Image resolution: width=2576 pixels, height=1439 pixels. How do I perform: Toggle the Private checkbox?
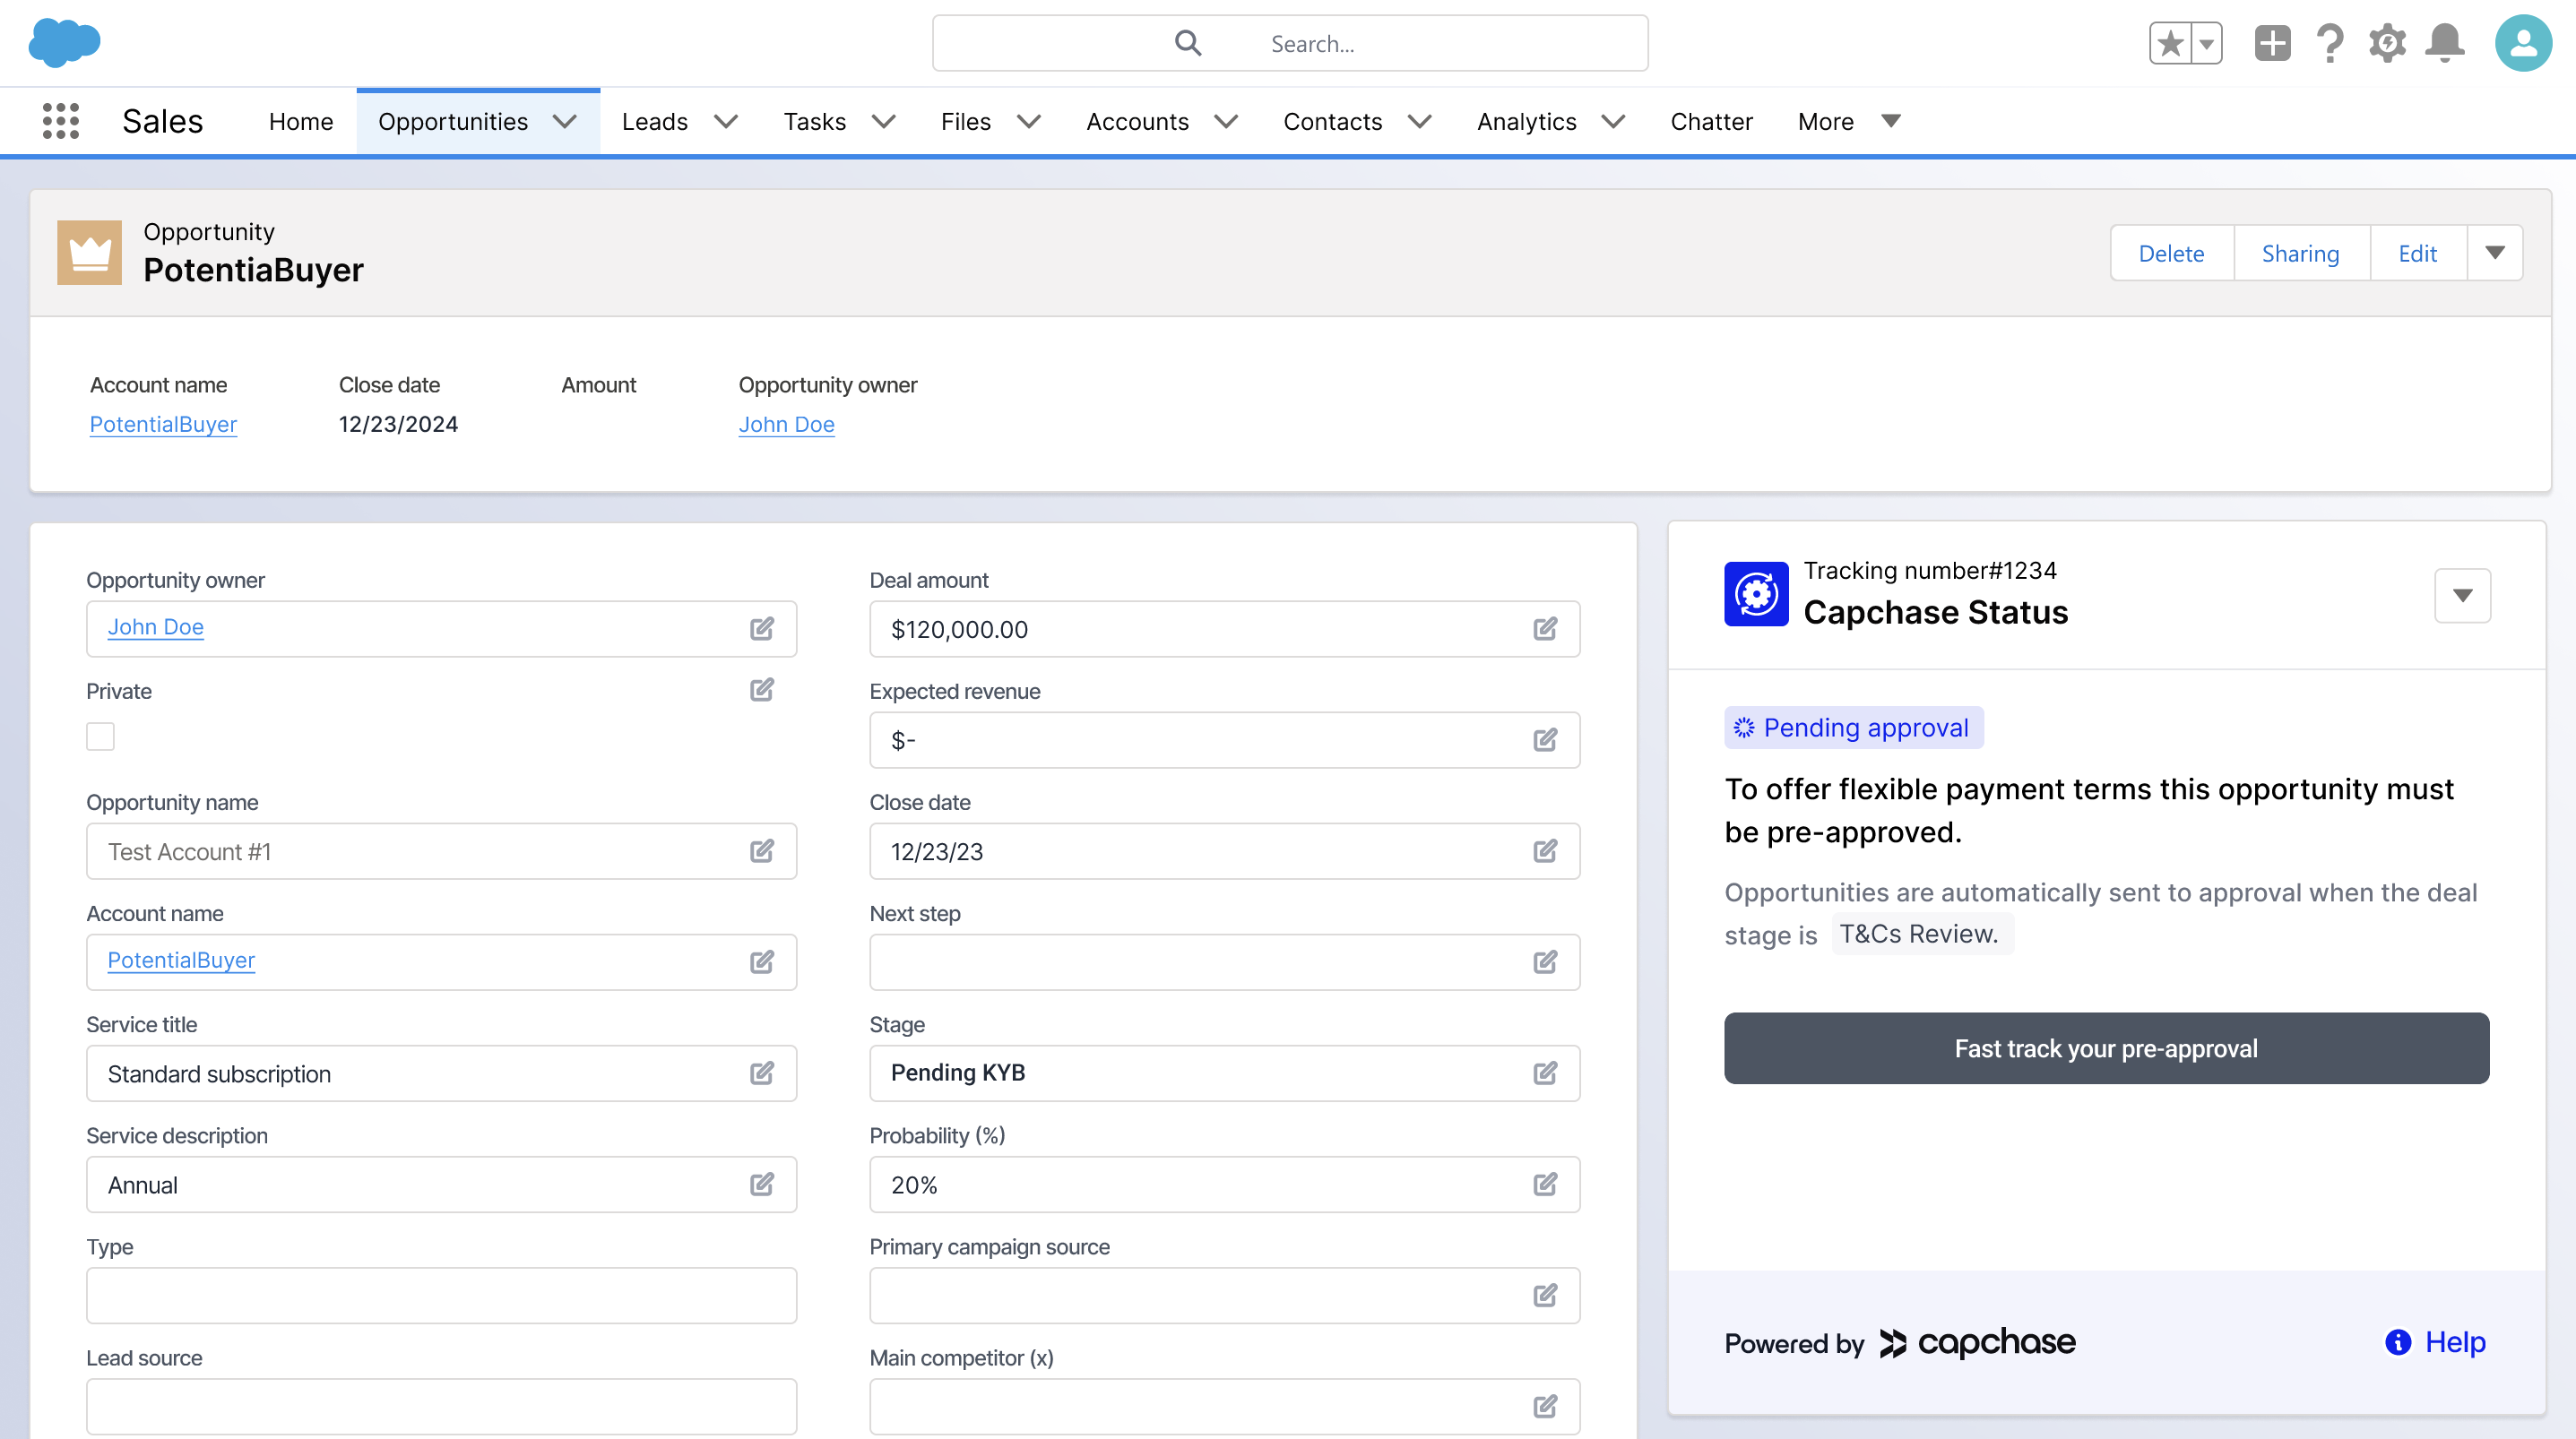click(100, 736)
